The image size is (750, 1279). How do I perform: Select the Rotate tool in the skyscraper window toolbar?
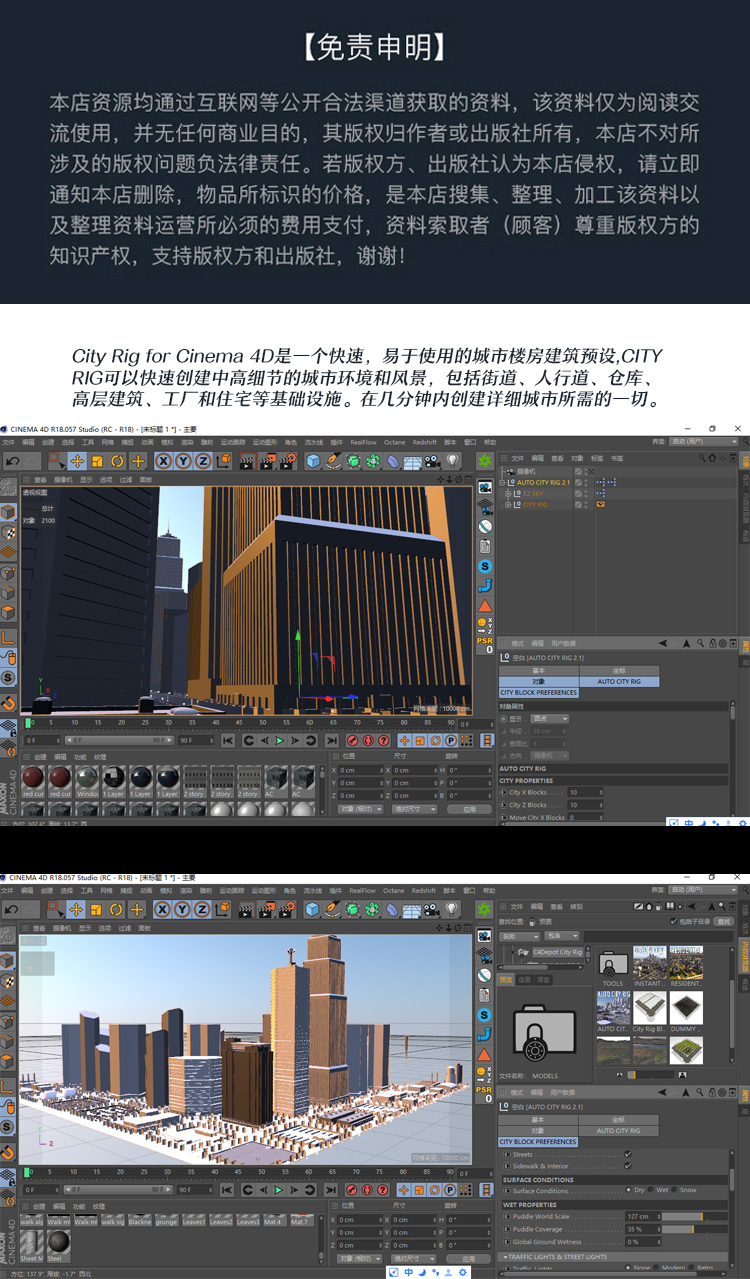[118, 461]
